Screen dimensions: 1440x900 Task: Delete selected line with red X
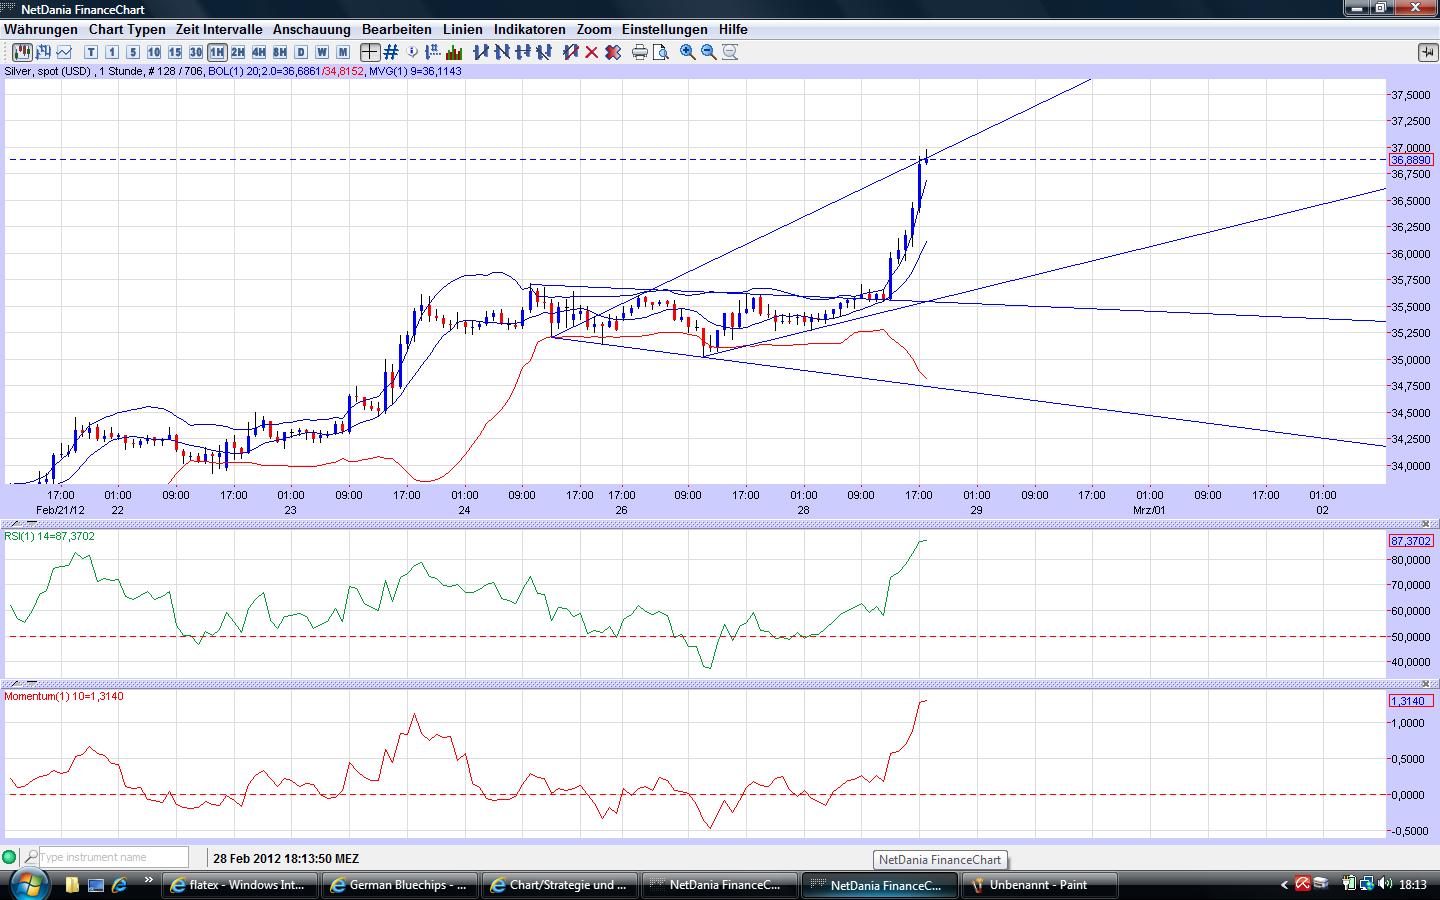[592, 52]
